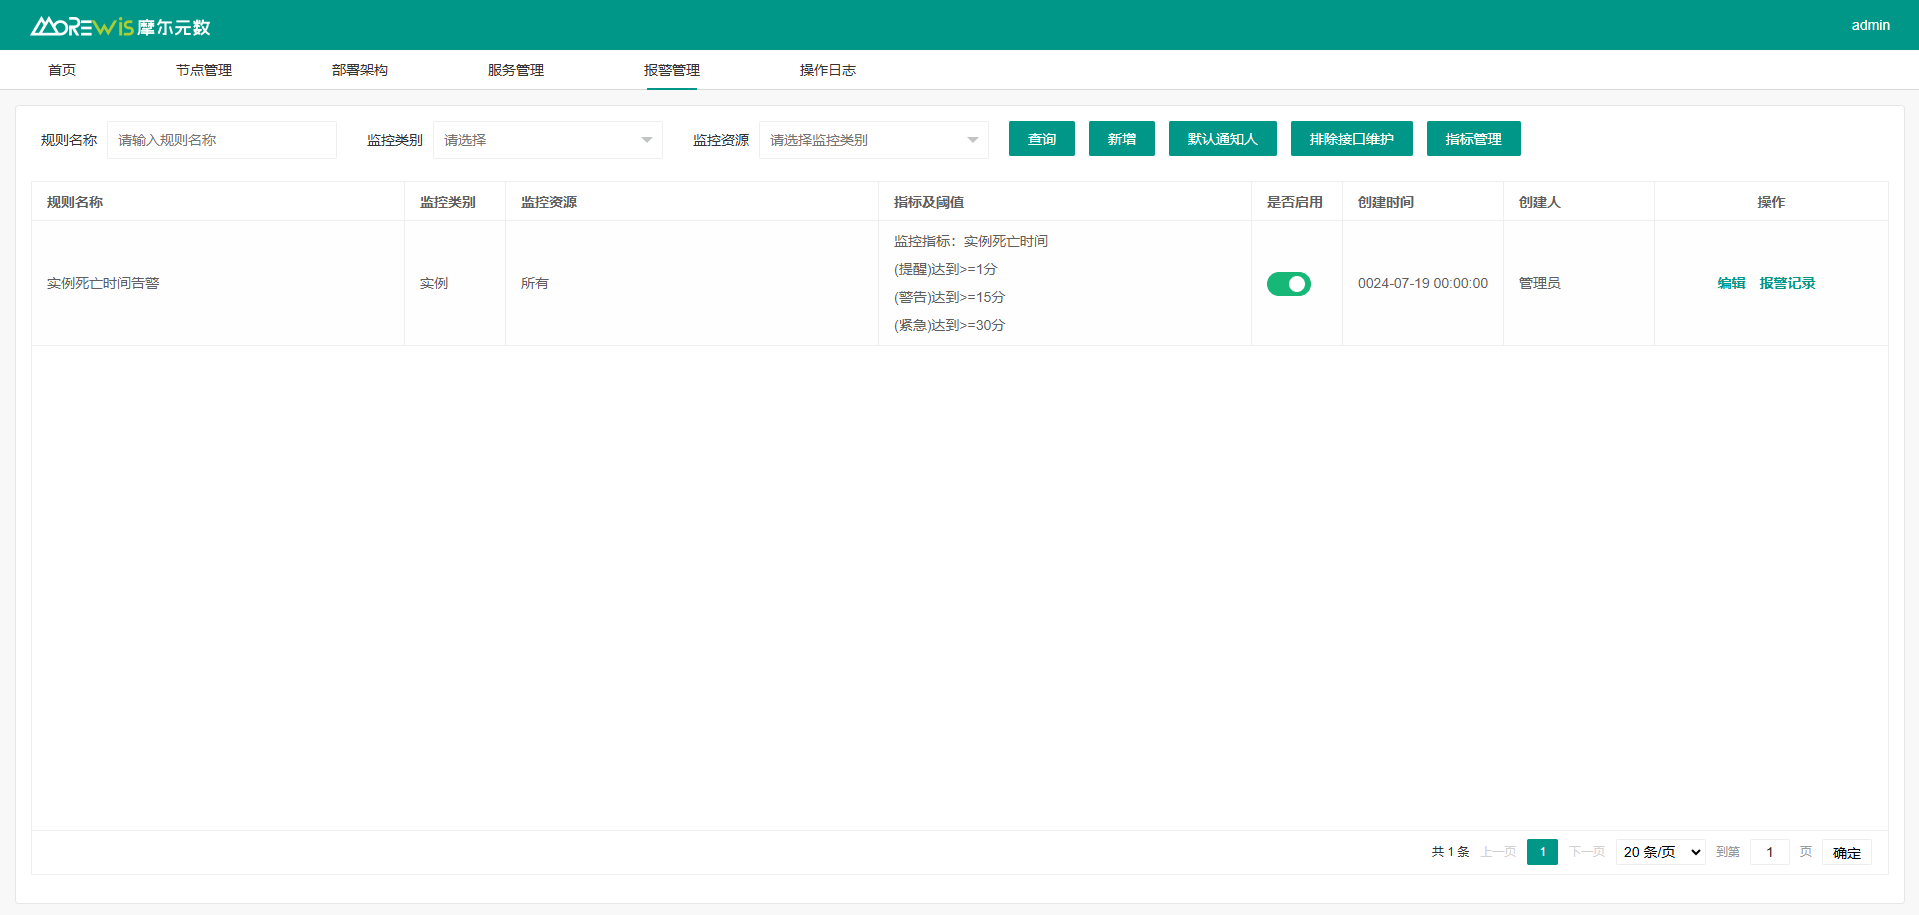Click the 排除接口维护 button
This screenshot has height=915, width=1919.
[1351, 138]
